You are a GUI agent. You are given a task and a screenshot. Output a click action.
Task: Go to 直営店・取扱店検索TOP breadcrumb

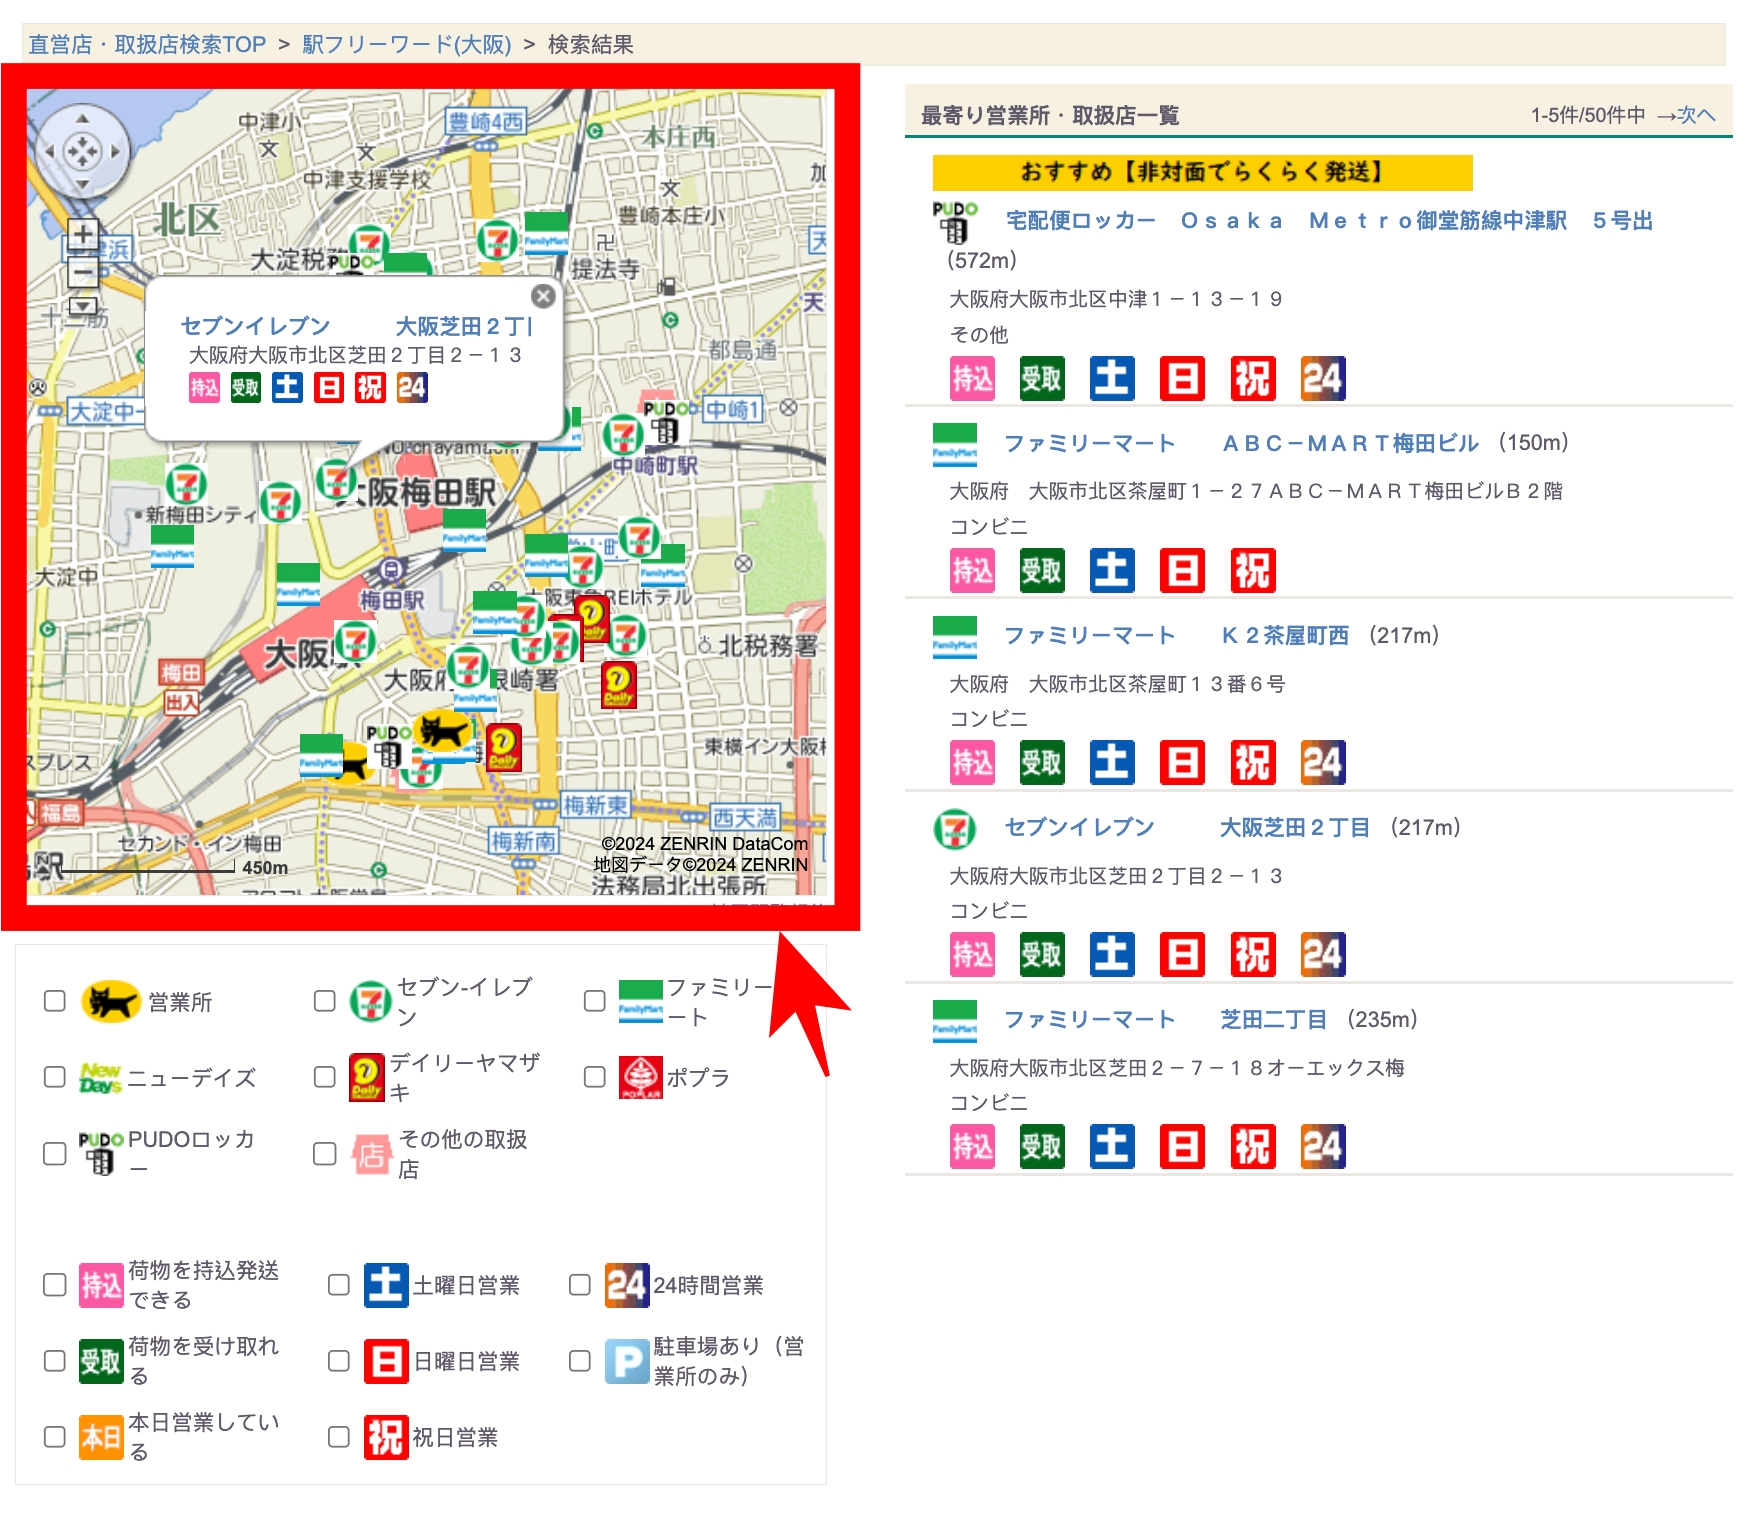[147, 44]
